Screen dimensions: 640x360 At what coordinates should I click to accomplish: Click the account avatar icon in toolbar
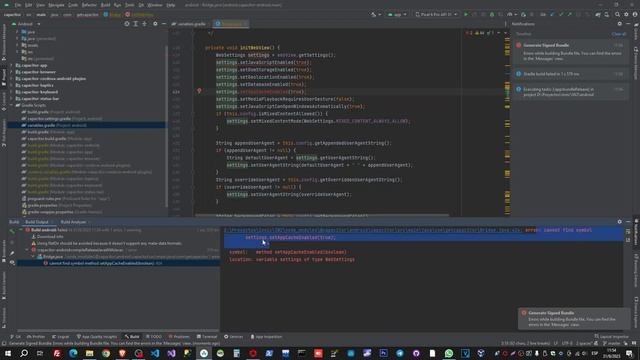coord(635,14)
